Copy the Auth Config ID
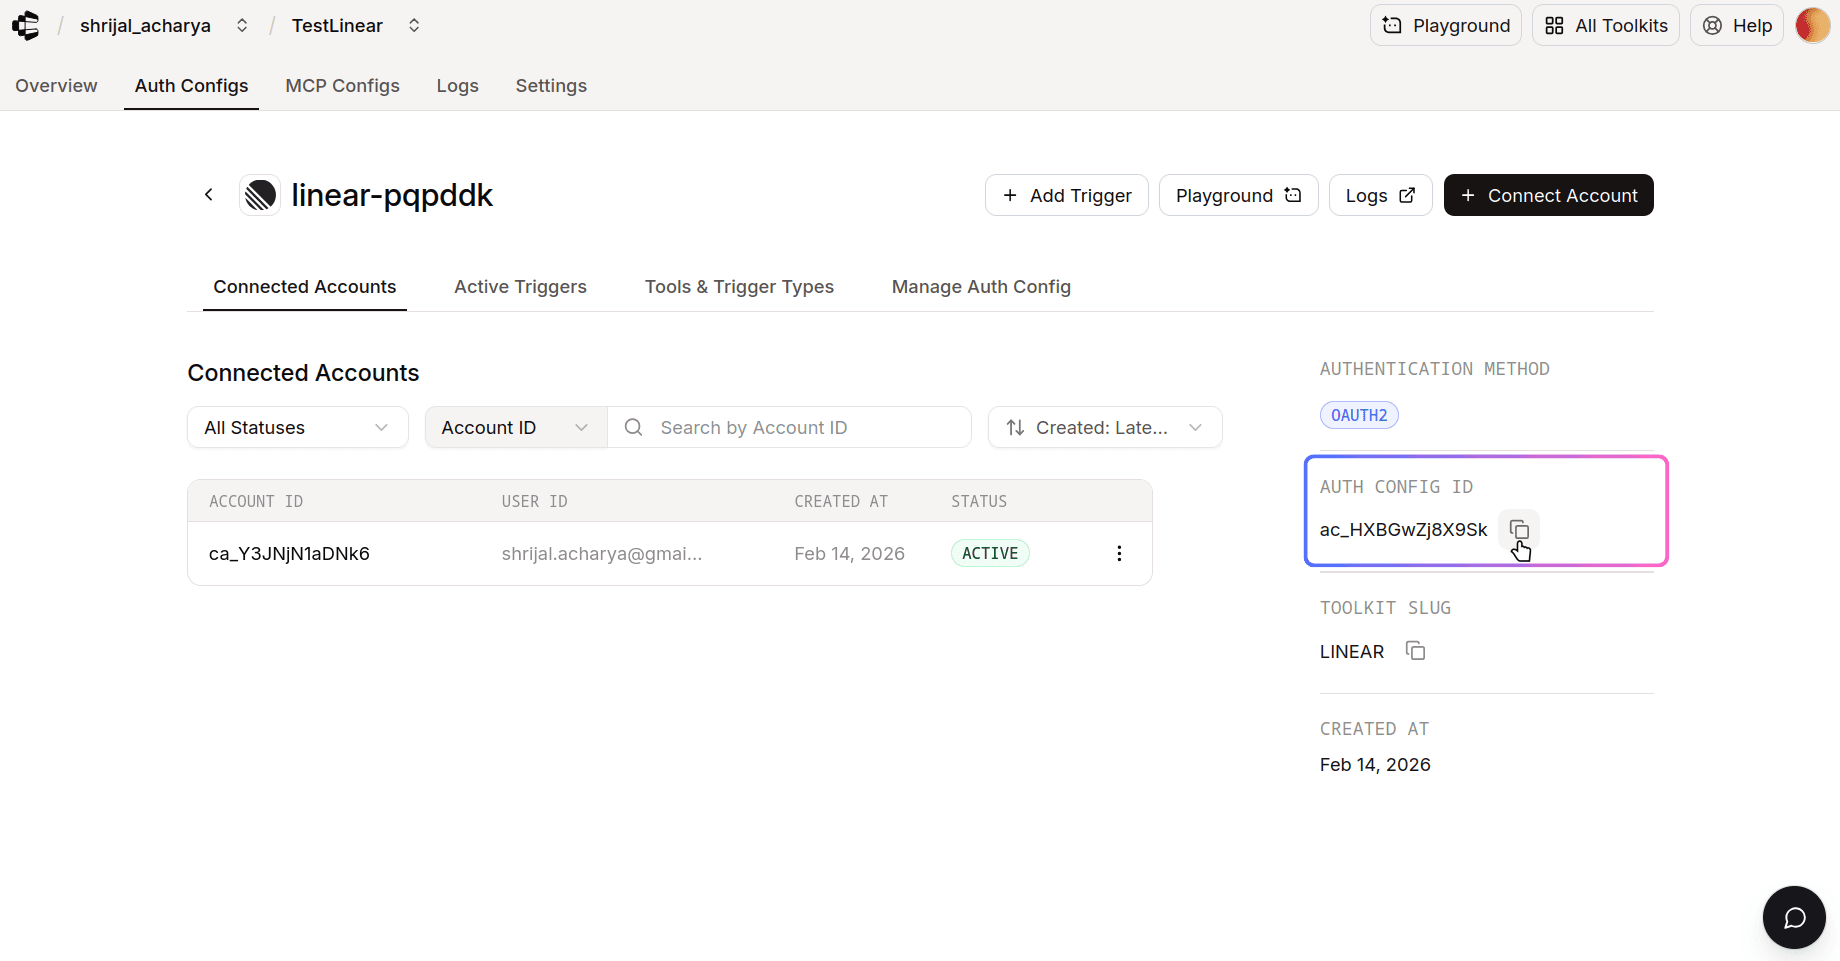 coord(1519,529)
